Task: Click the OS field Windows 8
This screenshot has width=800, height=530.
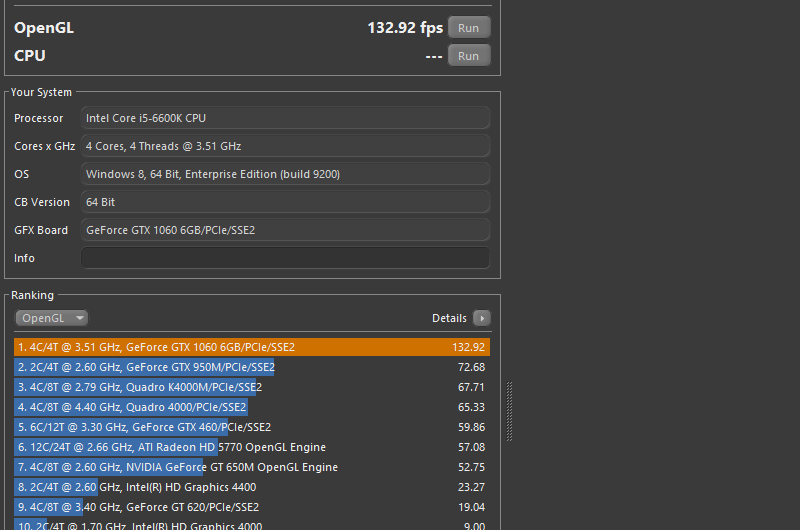Action: pyautogui.click(x=285, y=174)
